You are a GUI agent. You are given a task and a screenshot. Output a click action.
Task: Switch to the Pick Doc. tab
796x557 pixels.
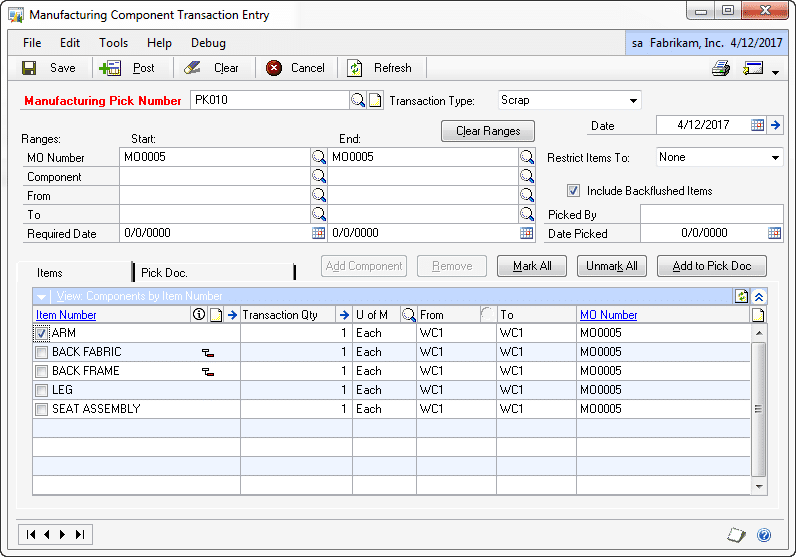click(165, 272)
